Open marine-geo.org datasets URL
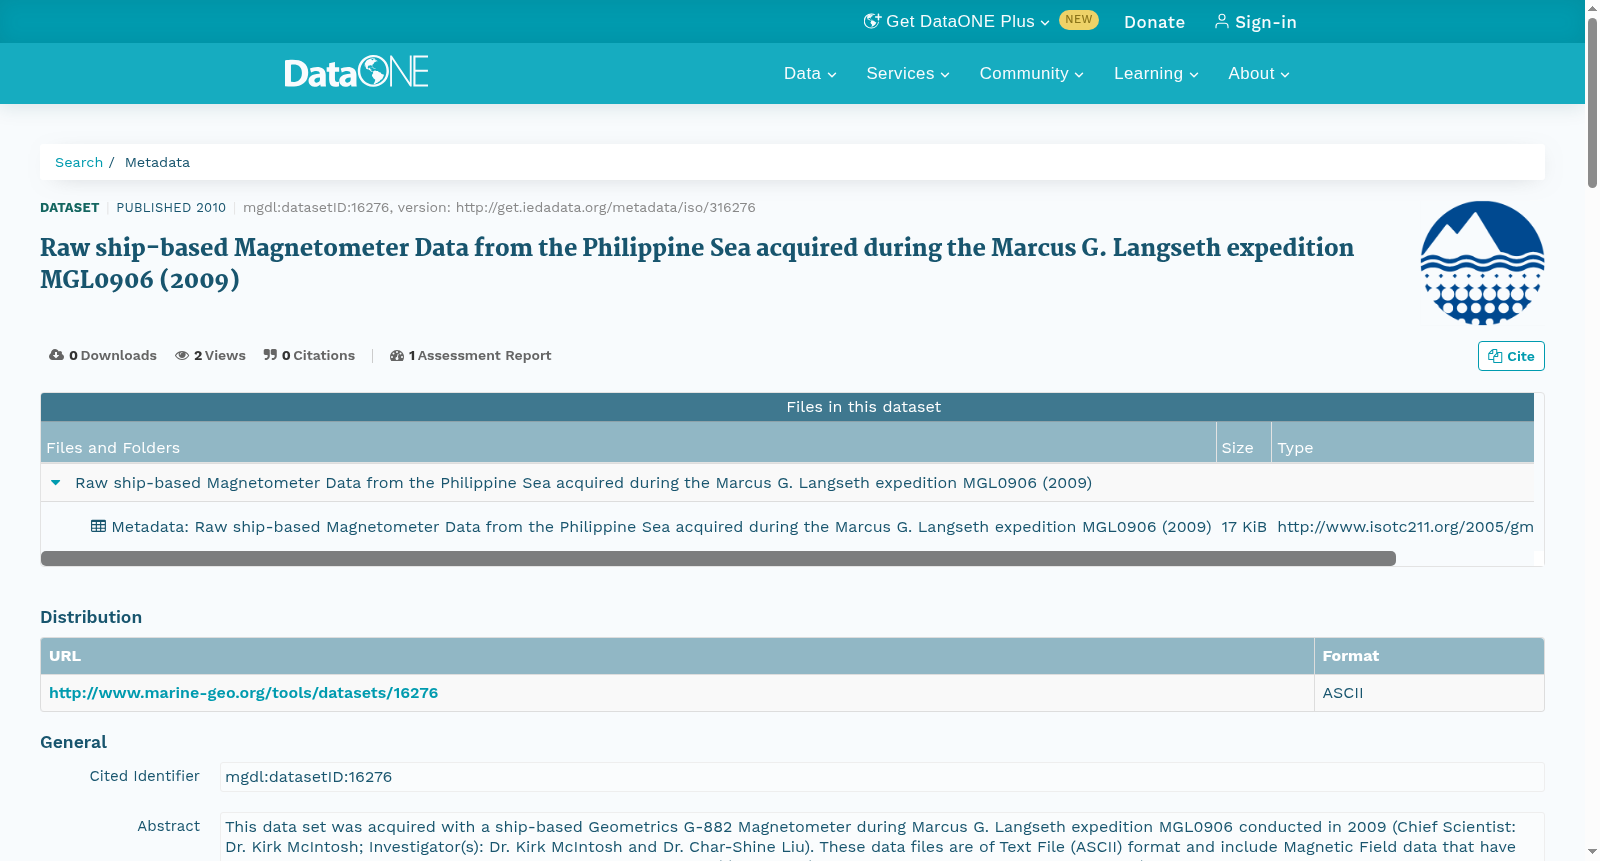 coord(243,693)
